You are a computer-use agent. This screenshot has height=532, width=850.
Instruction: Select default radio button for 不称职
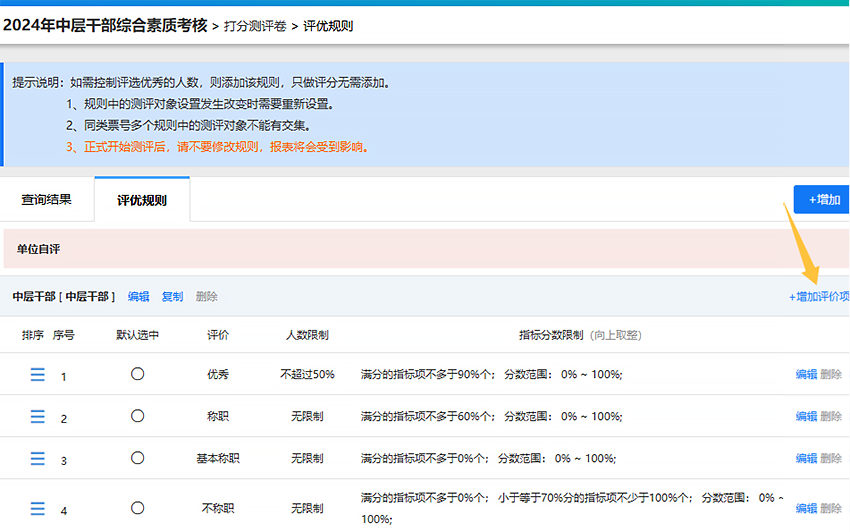(138, 508)
